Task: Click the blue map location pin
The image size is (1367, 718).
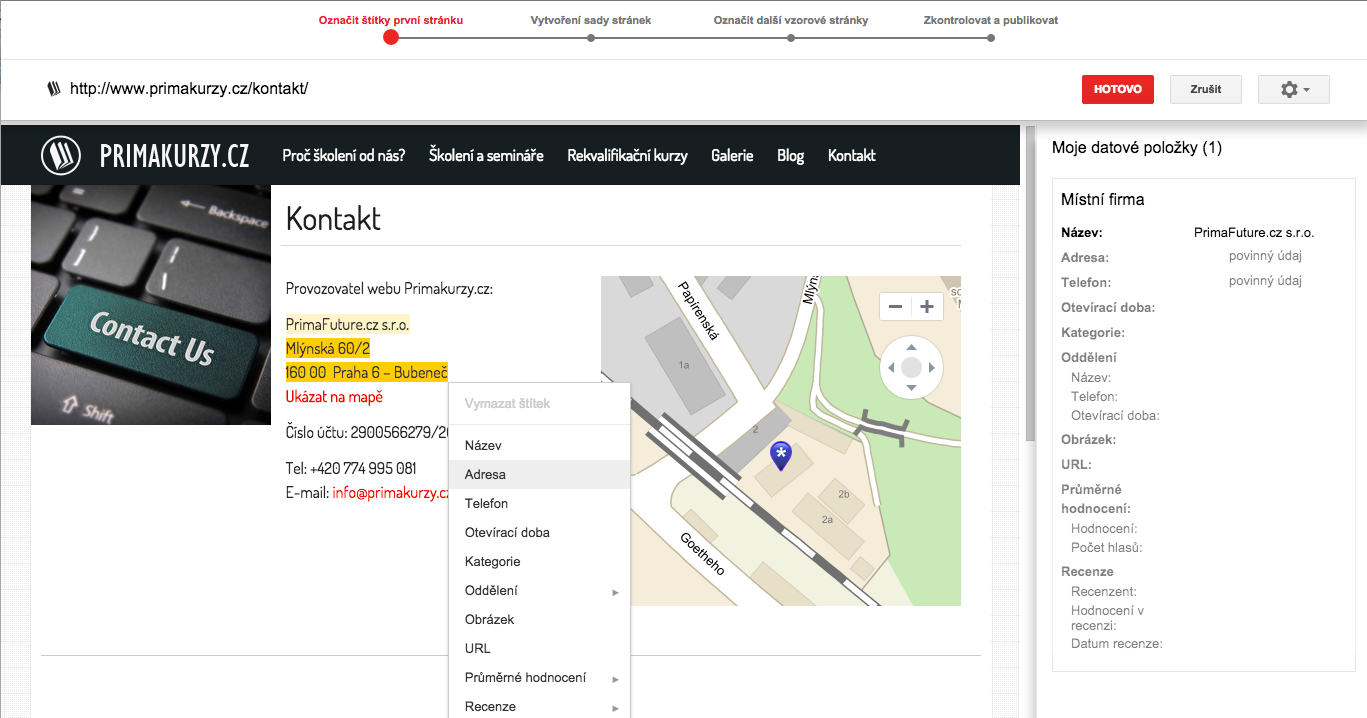Action: [x=782, y=457]
